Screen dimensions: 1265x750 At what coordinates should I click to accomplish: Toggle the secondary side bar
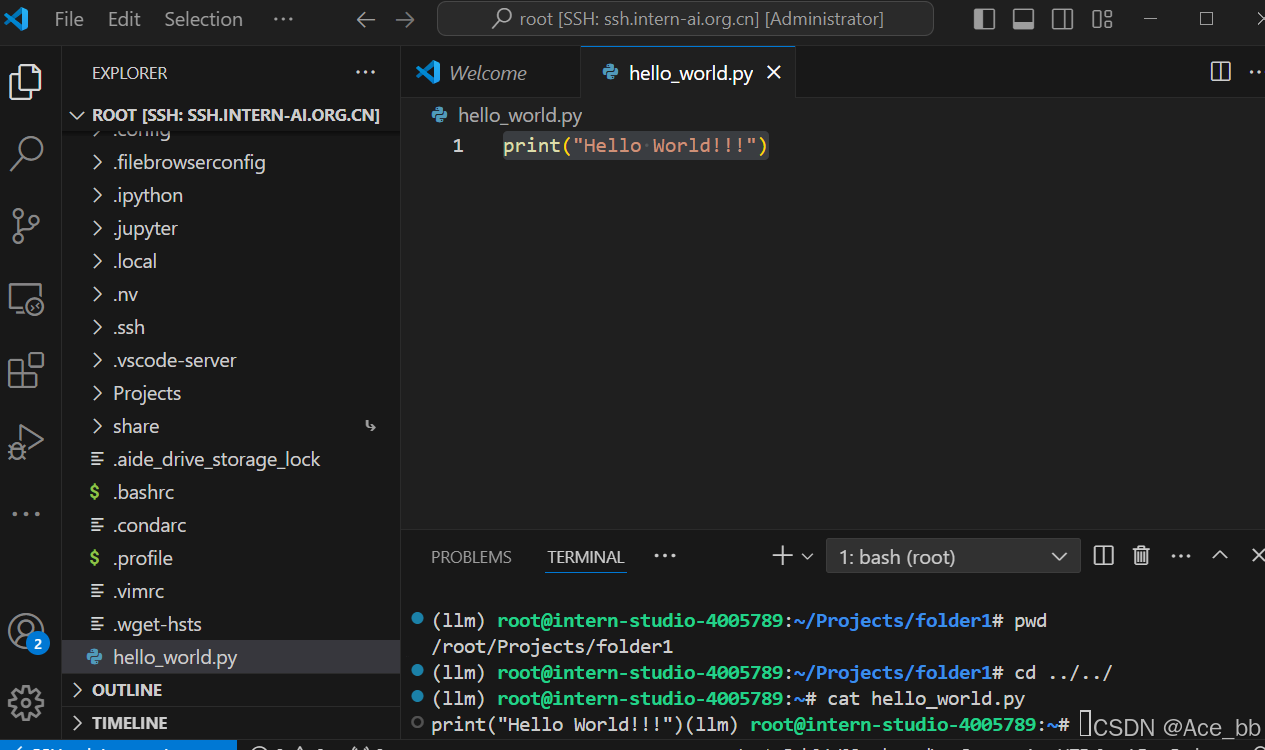1063,19
